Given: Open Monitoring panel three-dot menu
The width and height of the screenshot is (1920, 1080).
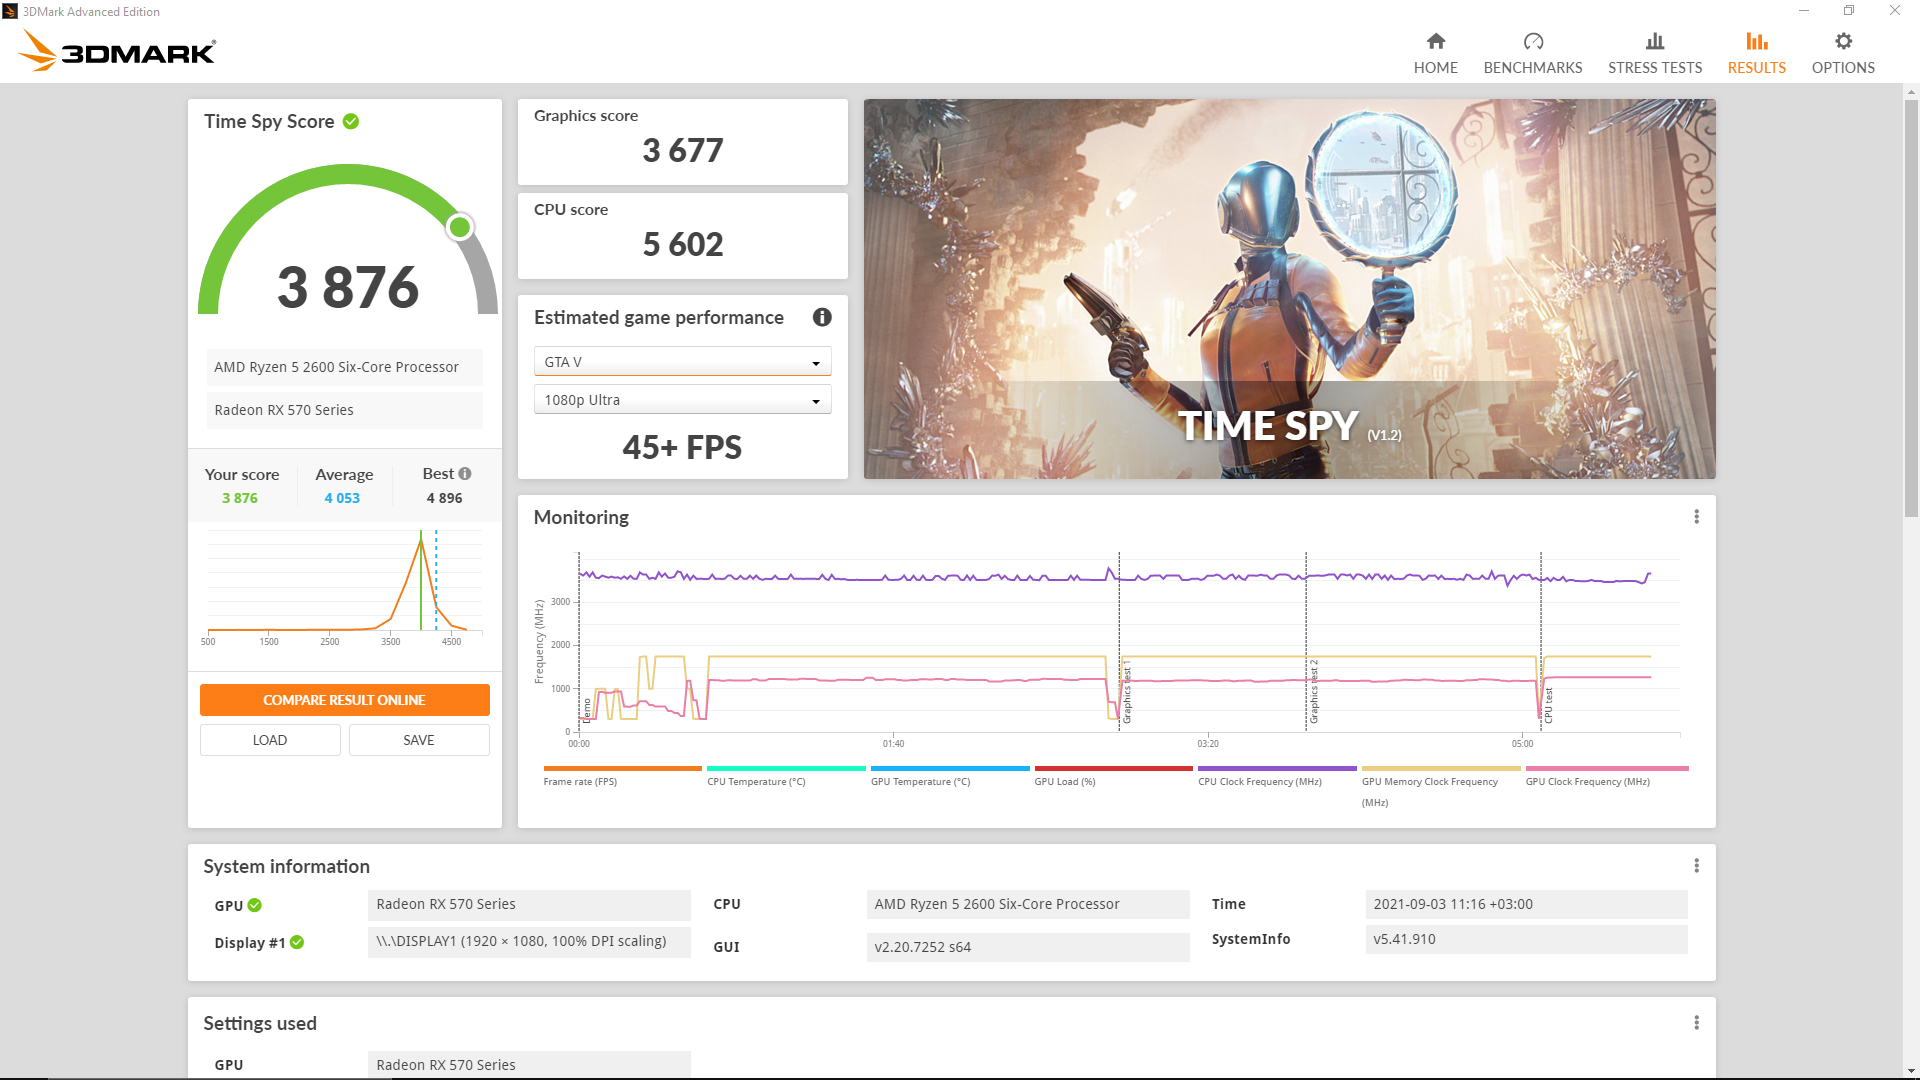Looking at the screenshot, I should click(x=1696, y=517).
